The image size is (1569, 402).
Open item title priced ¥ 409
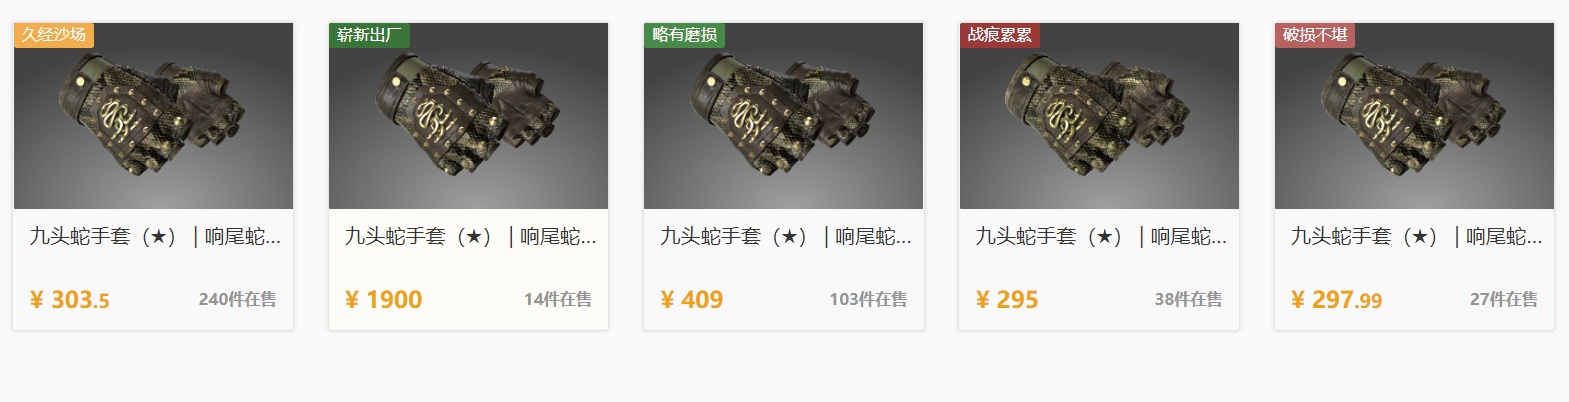(785, 237)
